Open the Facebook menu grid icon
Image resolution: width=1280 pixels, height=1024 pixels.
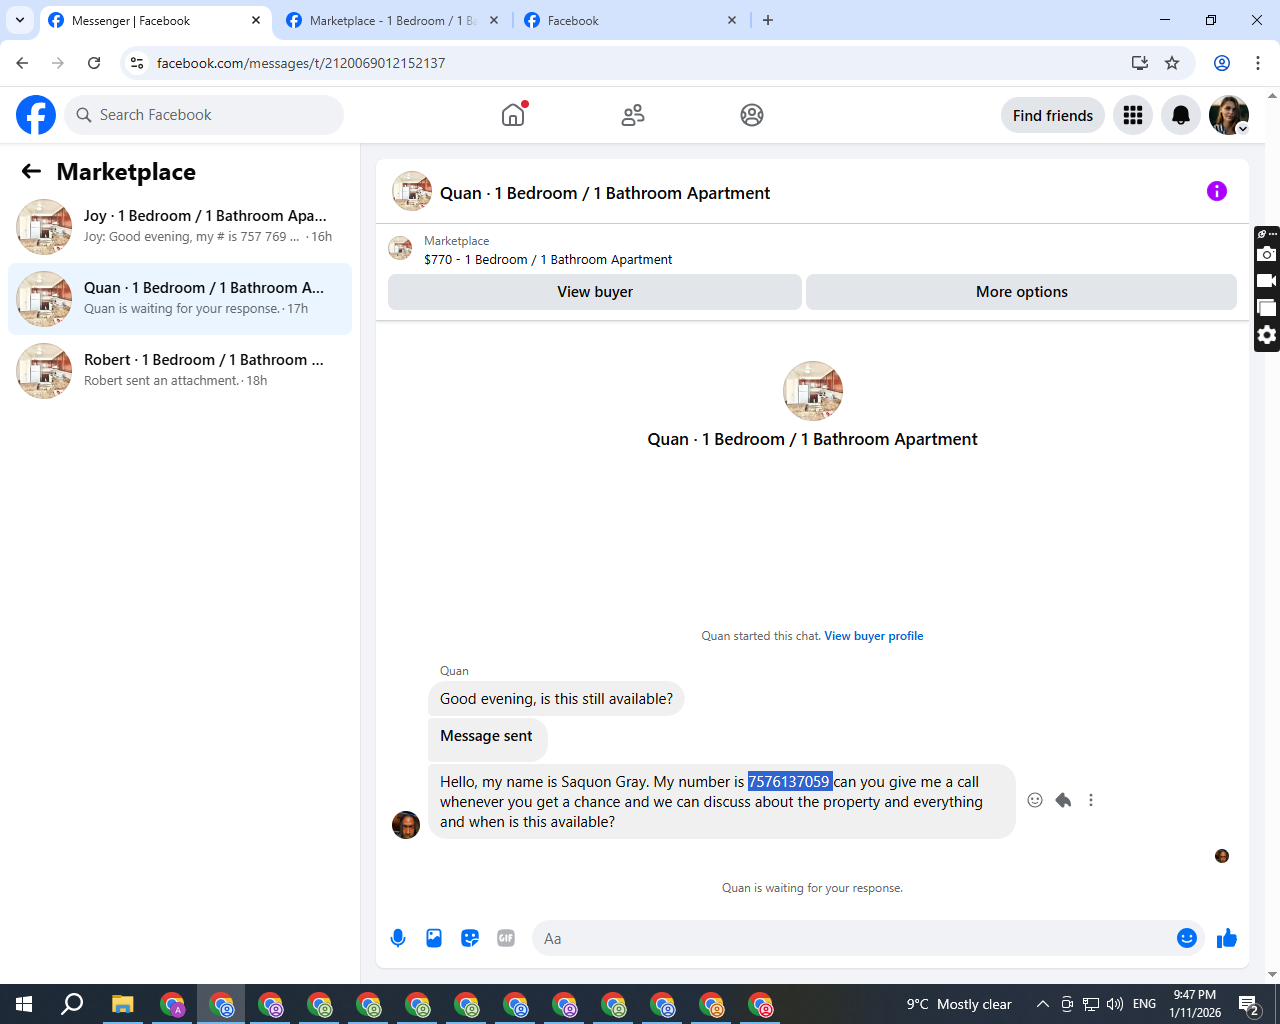(1133, 115)
